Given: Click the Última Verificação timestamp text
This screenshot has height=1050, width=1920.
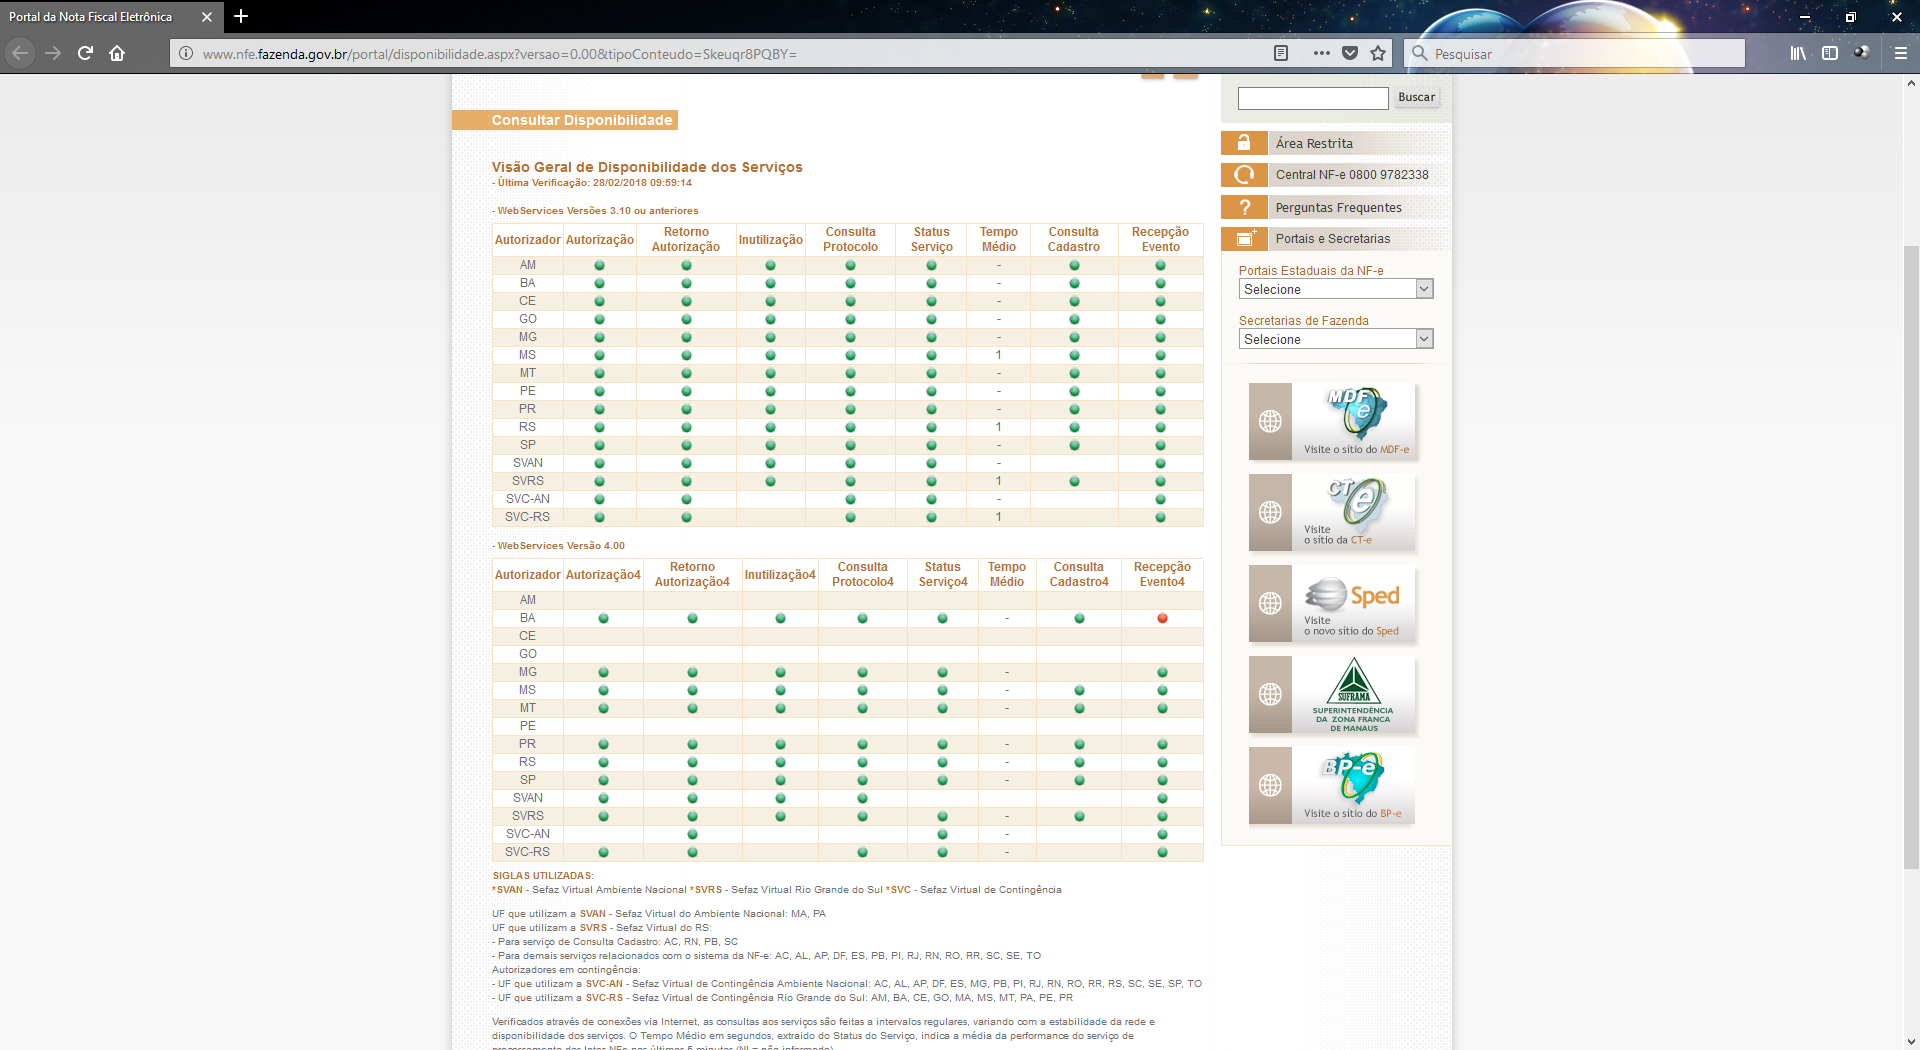Looking at the screenshot, I should point(594,183).
